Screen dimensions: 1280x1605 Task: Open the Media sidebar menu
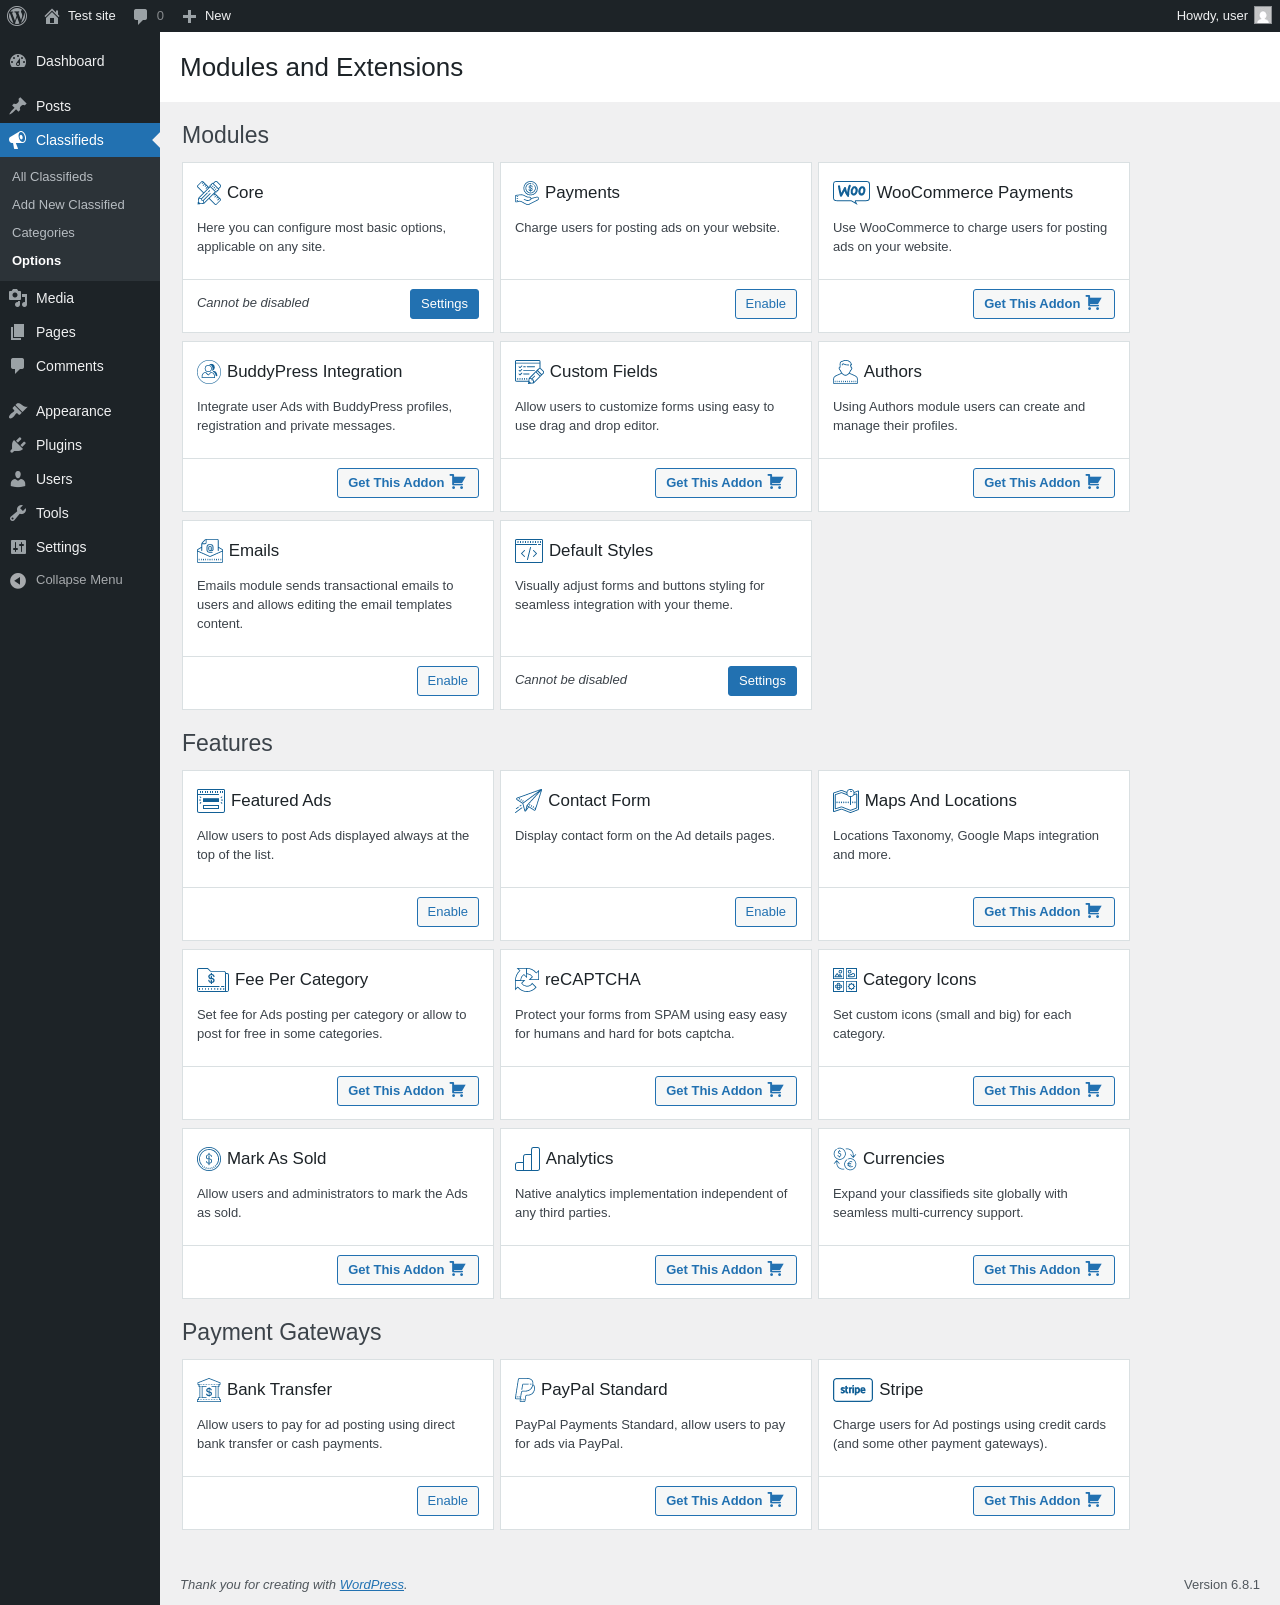click(80, 298)
